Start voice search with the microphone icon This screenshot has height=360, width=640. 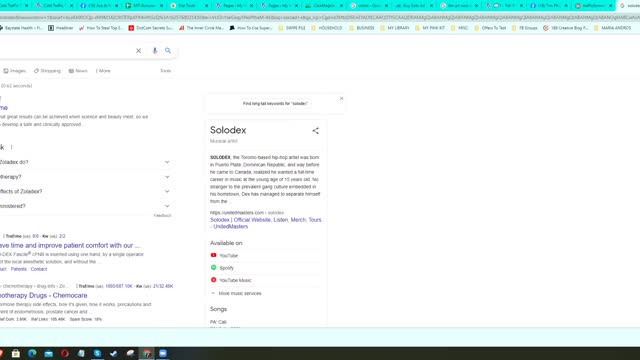(155, 51)
